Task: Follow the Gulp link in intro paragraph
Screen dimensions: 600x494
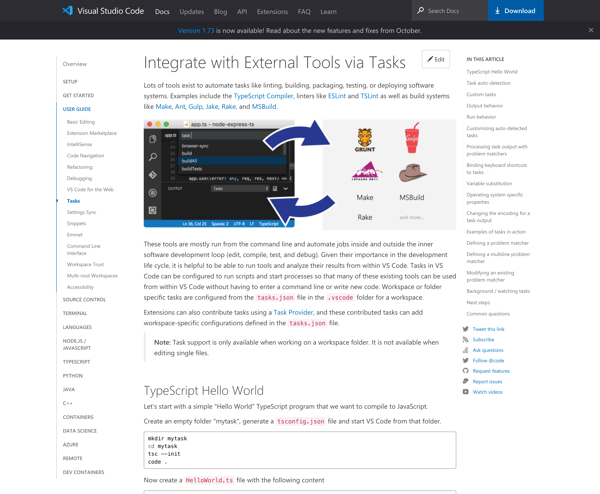Action: 195,106
